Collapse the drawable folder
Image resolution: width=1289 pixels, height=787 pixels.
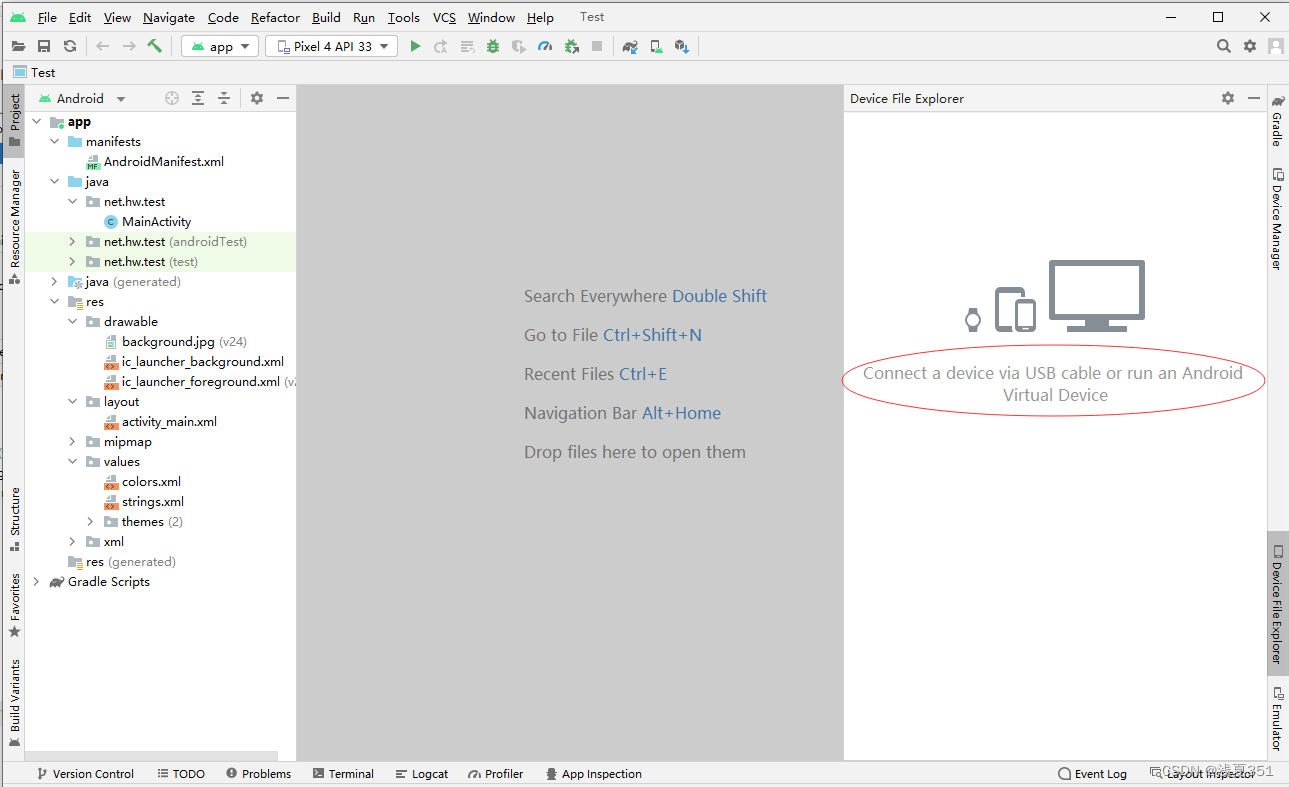pos(72,322)
